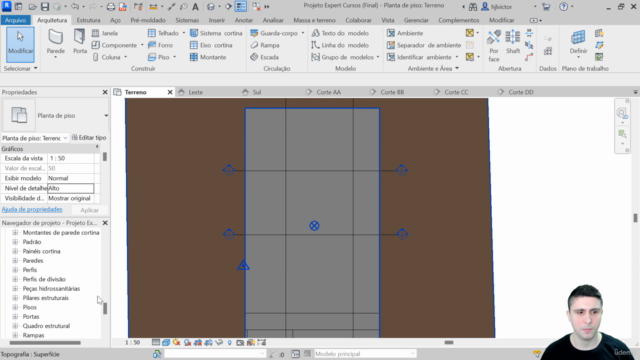Select the Shaft opening tool
The height and width of the screenshot is (360, 640).
point(513,42)
